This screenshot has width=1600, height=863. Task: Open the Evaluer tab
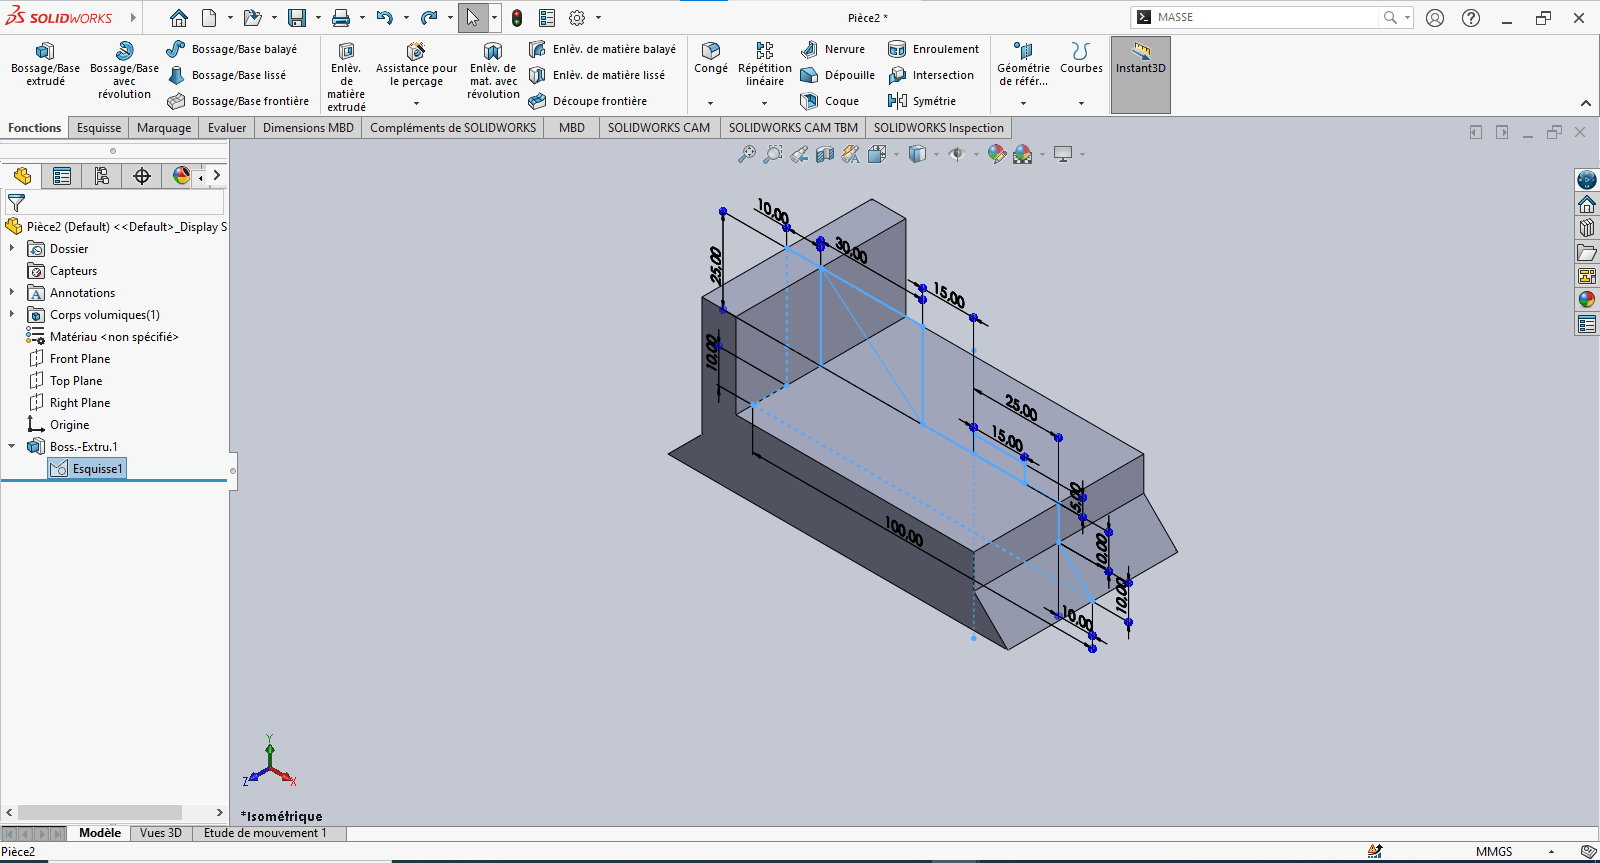tap(227, 128)
